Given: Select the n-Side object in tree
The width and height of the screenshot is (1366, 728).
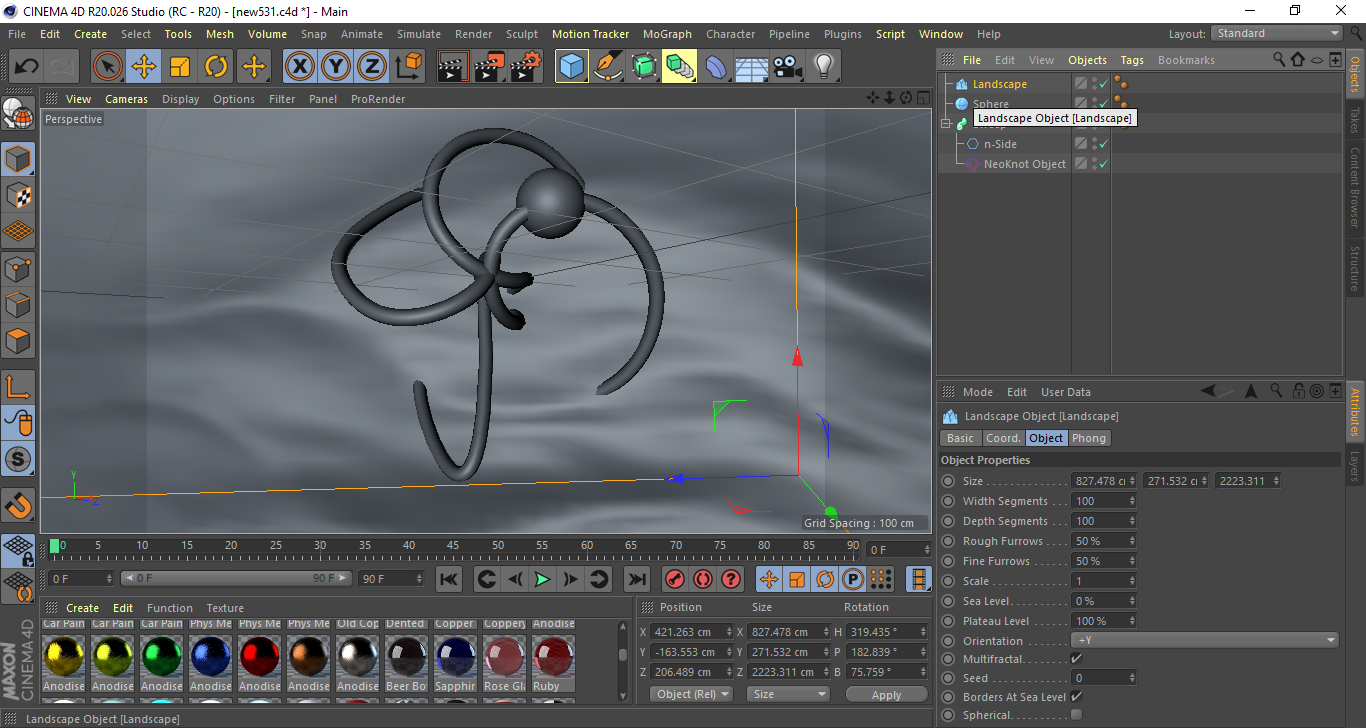Looking at the screenshot, I should point(1000,144).
